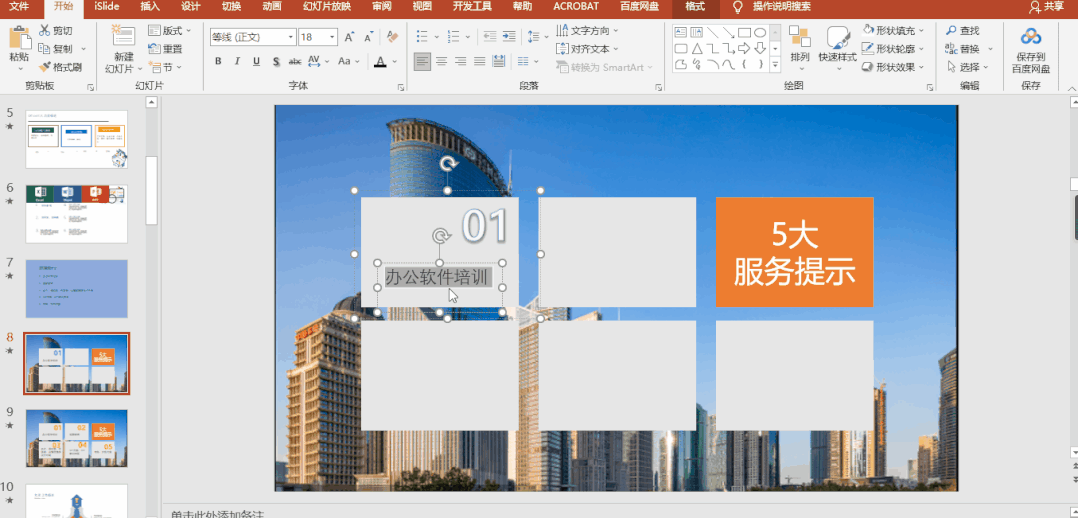Click the font color A swatch

click(380, 61)
